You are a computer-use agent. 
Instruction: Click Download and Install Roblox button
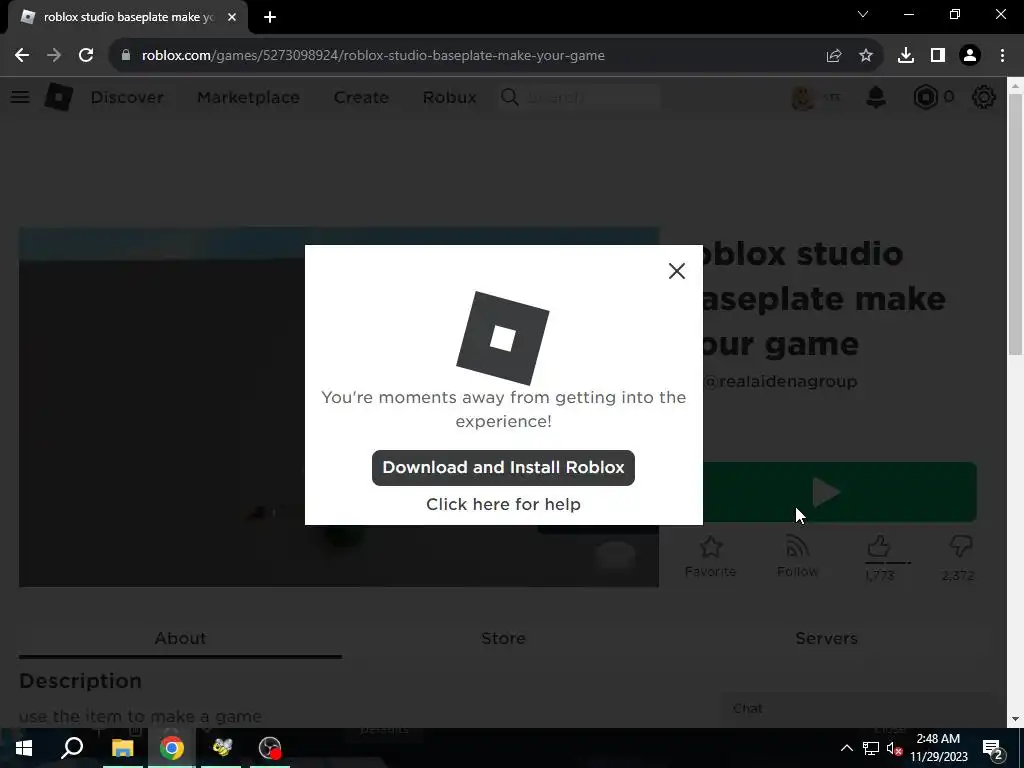pos(503,468)
